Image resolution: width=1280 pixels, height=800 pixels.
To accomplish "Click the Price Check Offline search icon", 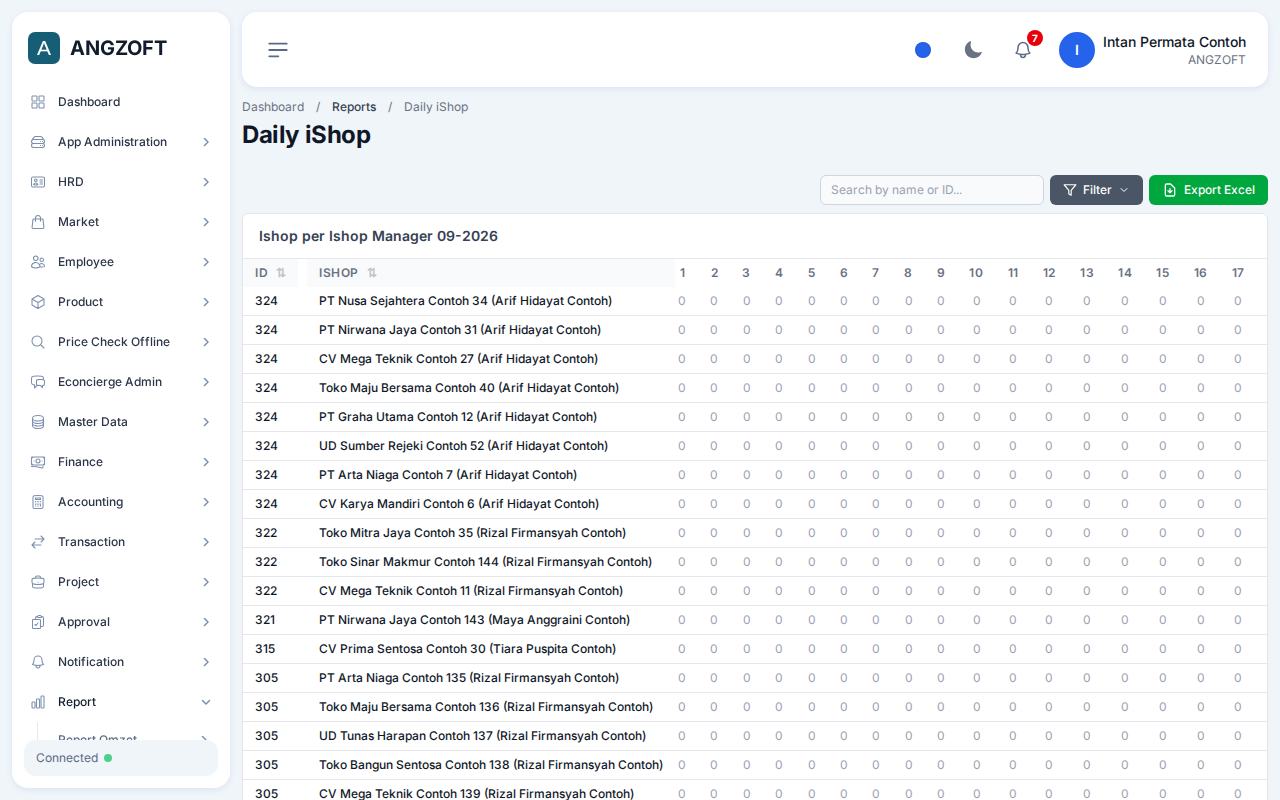I will [x=38, y=342].
